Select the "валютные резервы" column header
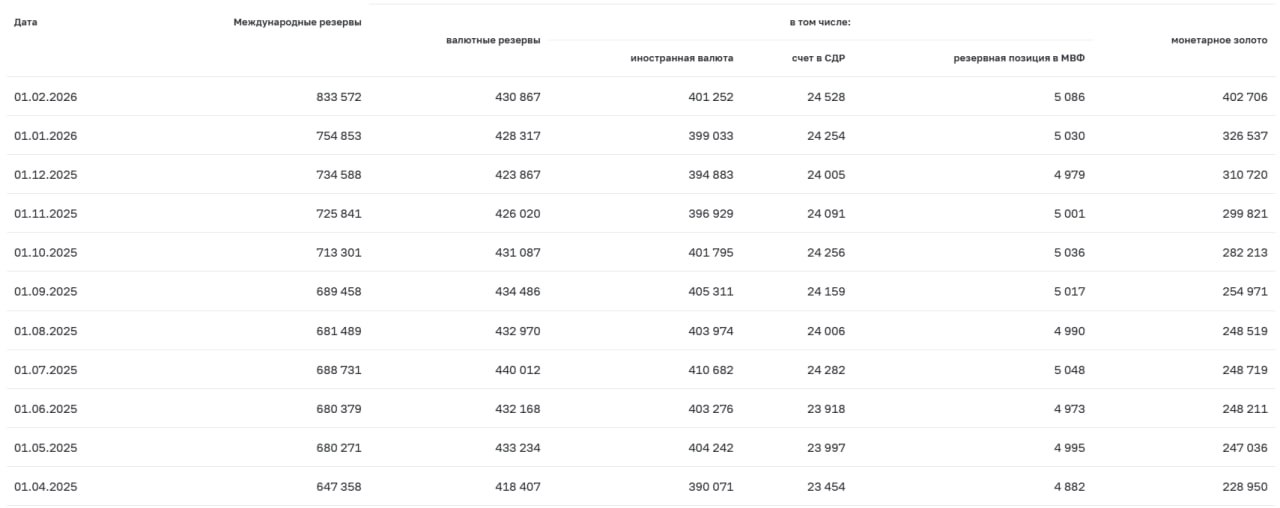Screen dimensions: 1280x508 tap(493, 40)
